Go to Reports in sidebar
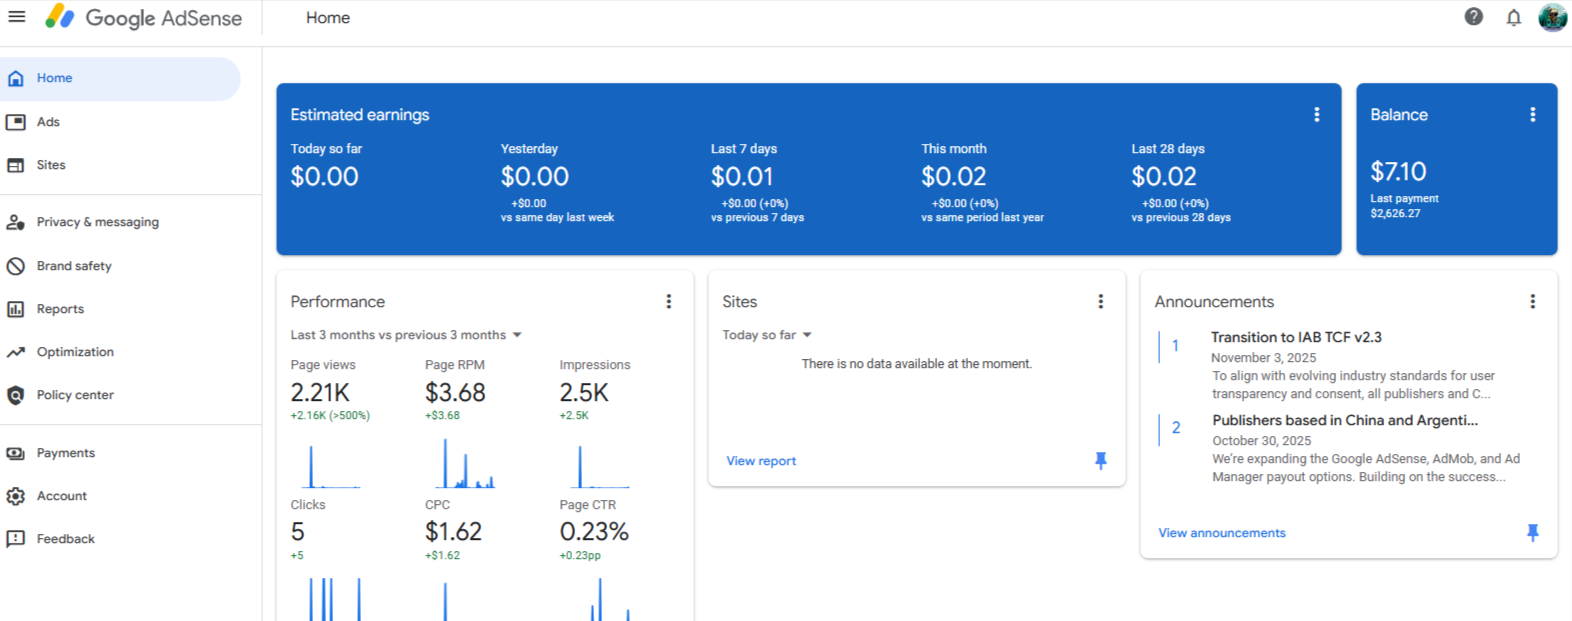1572x621 pixels. click(60, 309)
